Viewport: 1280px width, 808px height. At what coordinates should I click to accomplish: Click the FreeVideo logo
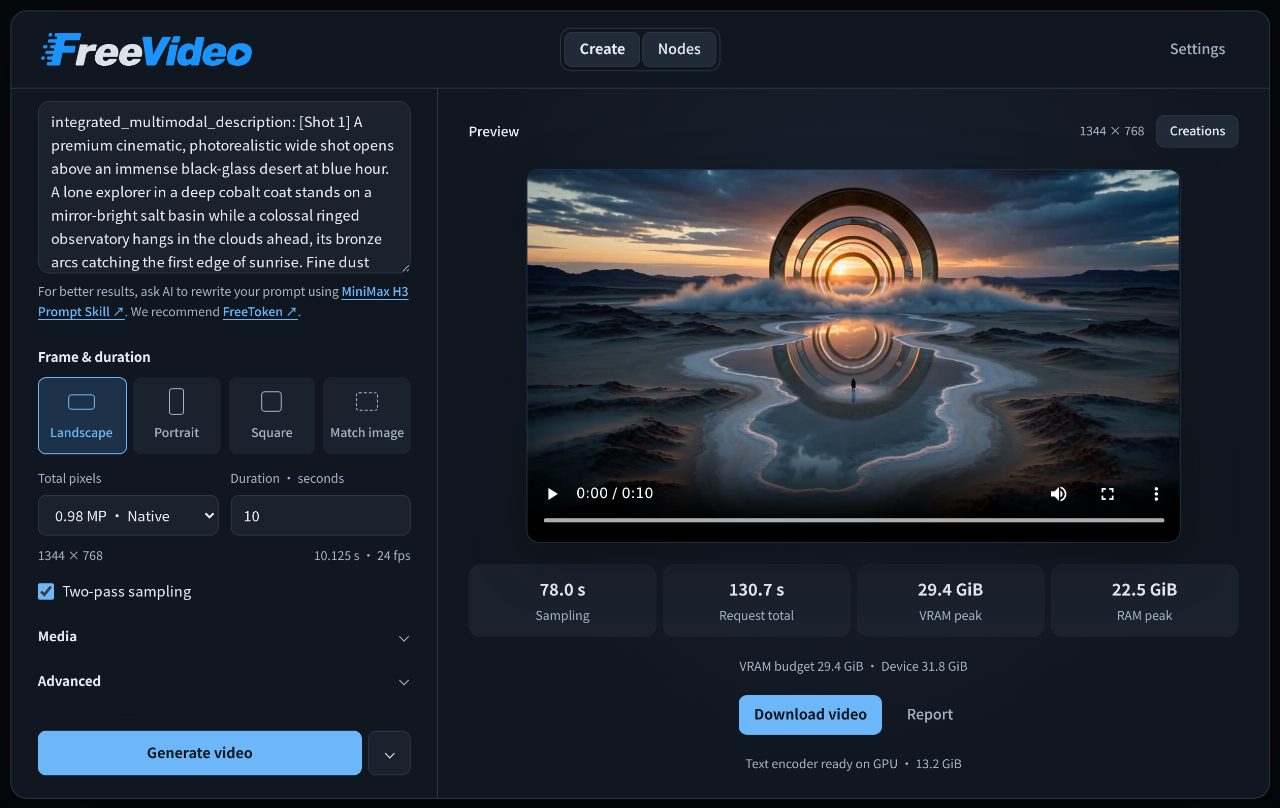[146, 49]
